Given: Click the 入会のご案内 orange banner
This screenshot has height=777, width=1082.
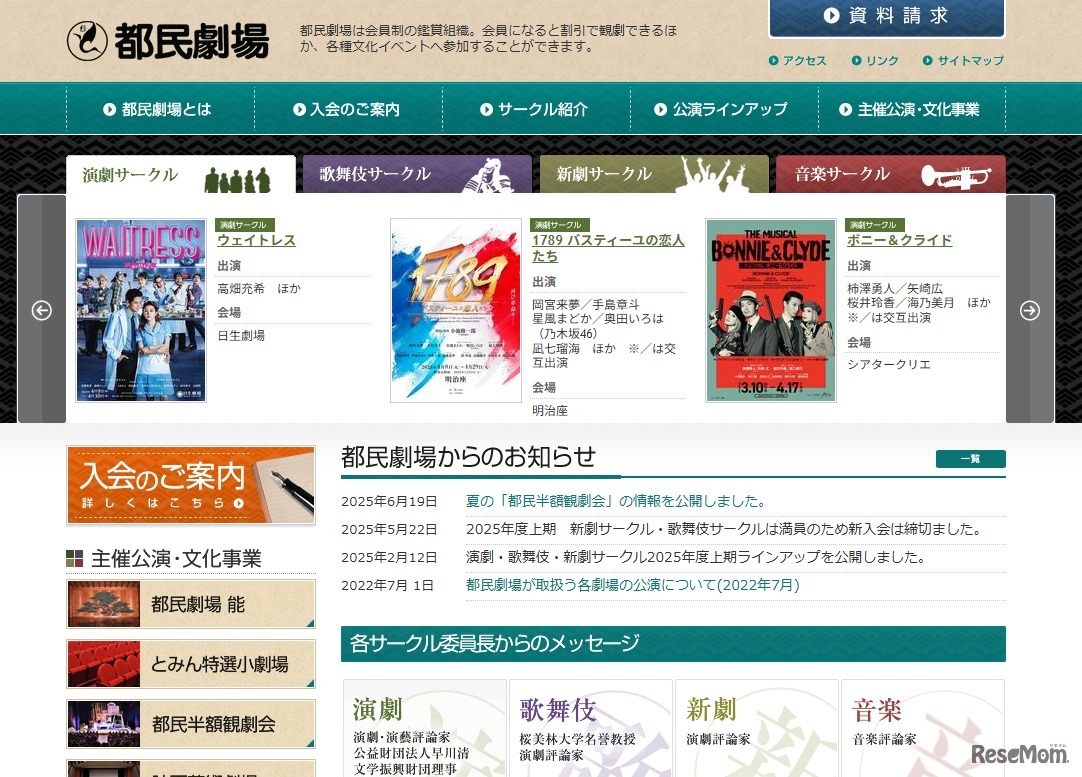Looking at the screenshot, I should tap(191, 485).
